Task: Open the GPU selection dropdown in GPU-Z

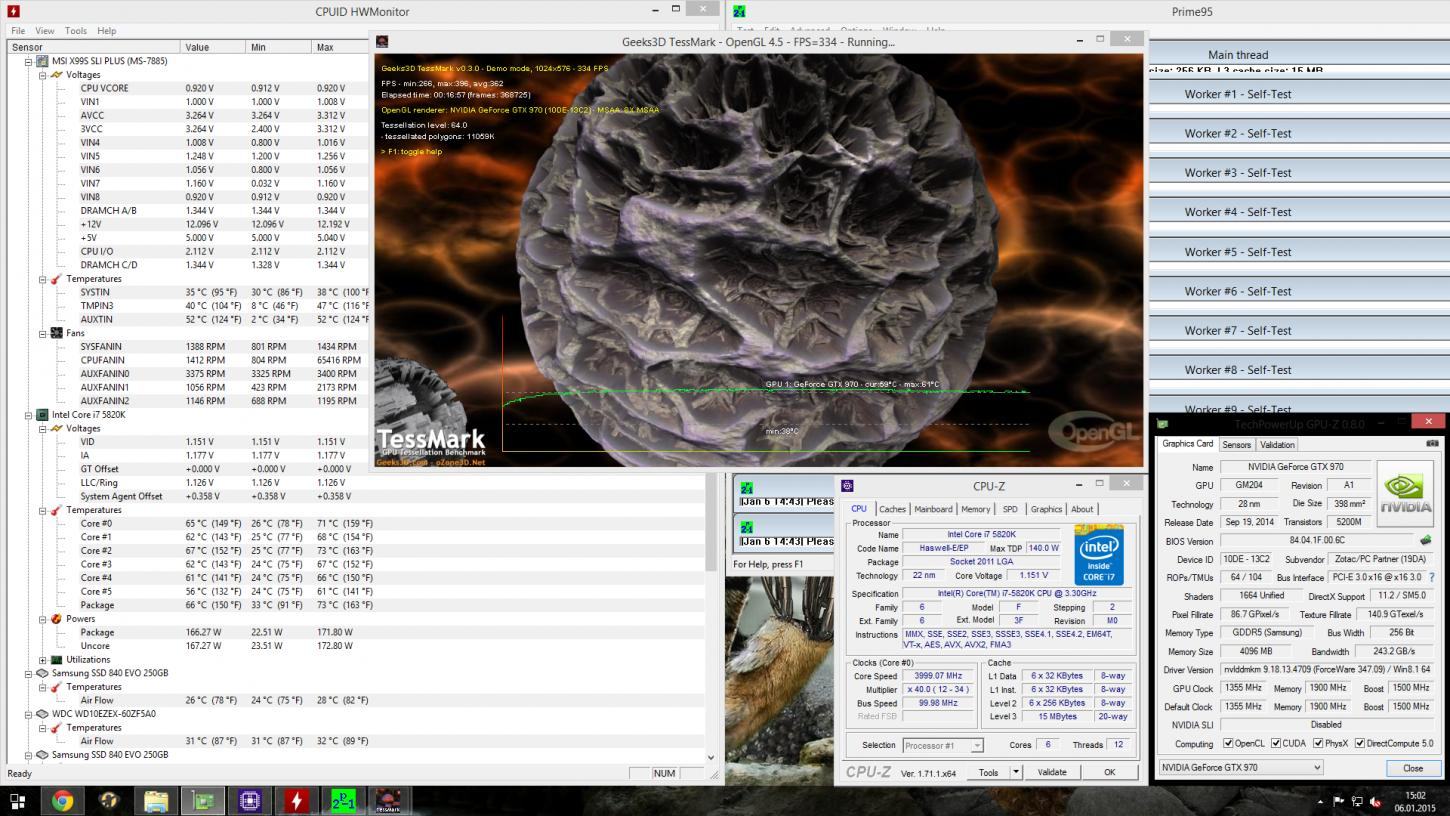Action: point(1240,767)
